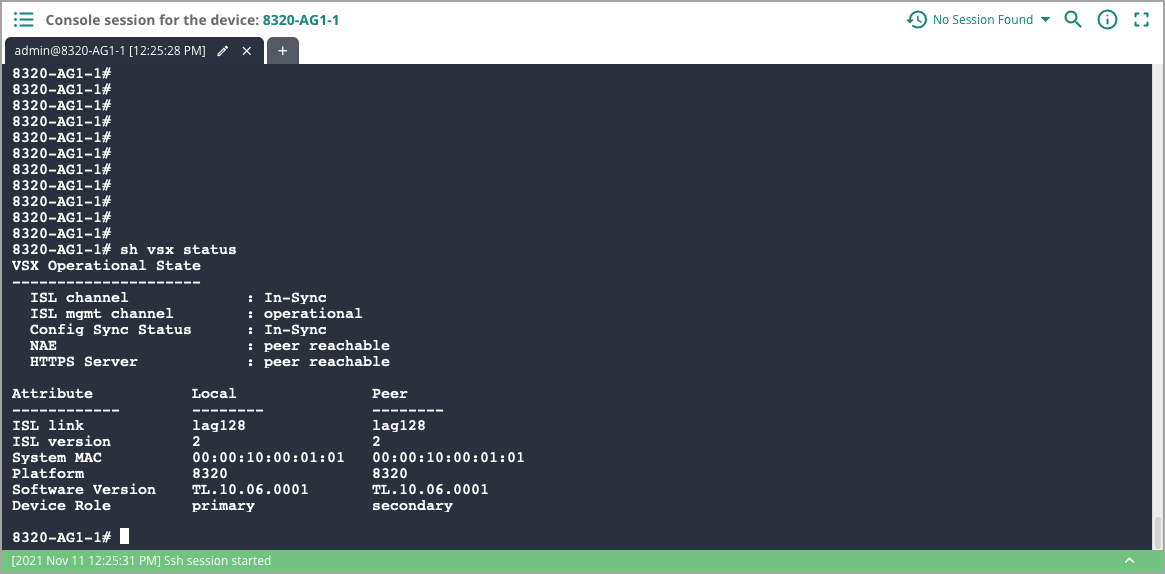The image size is (1165, 574).
Task: Click the Console session title text
Action: click(152, 20)
